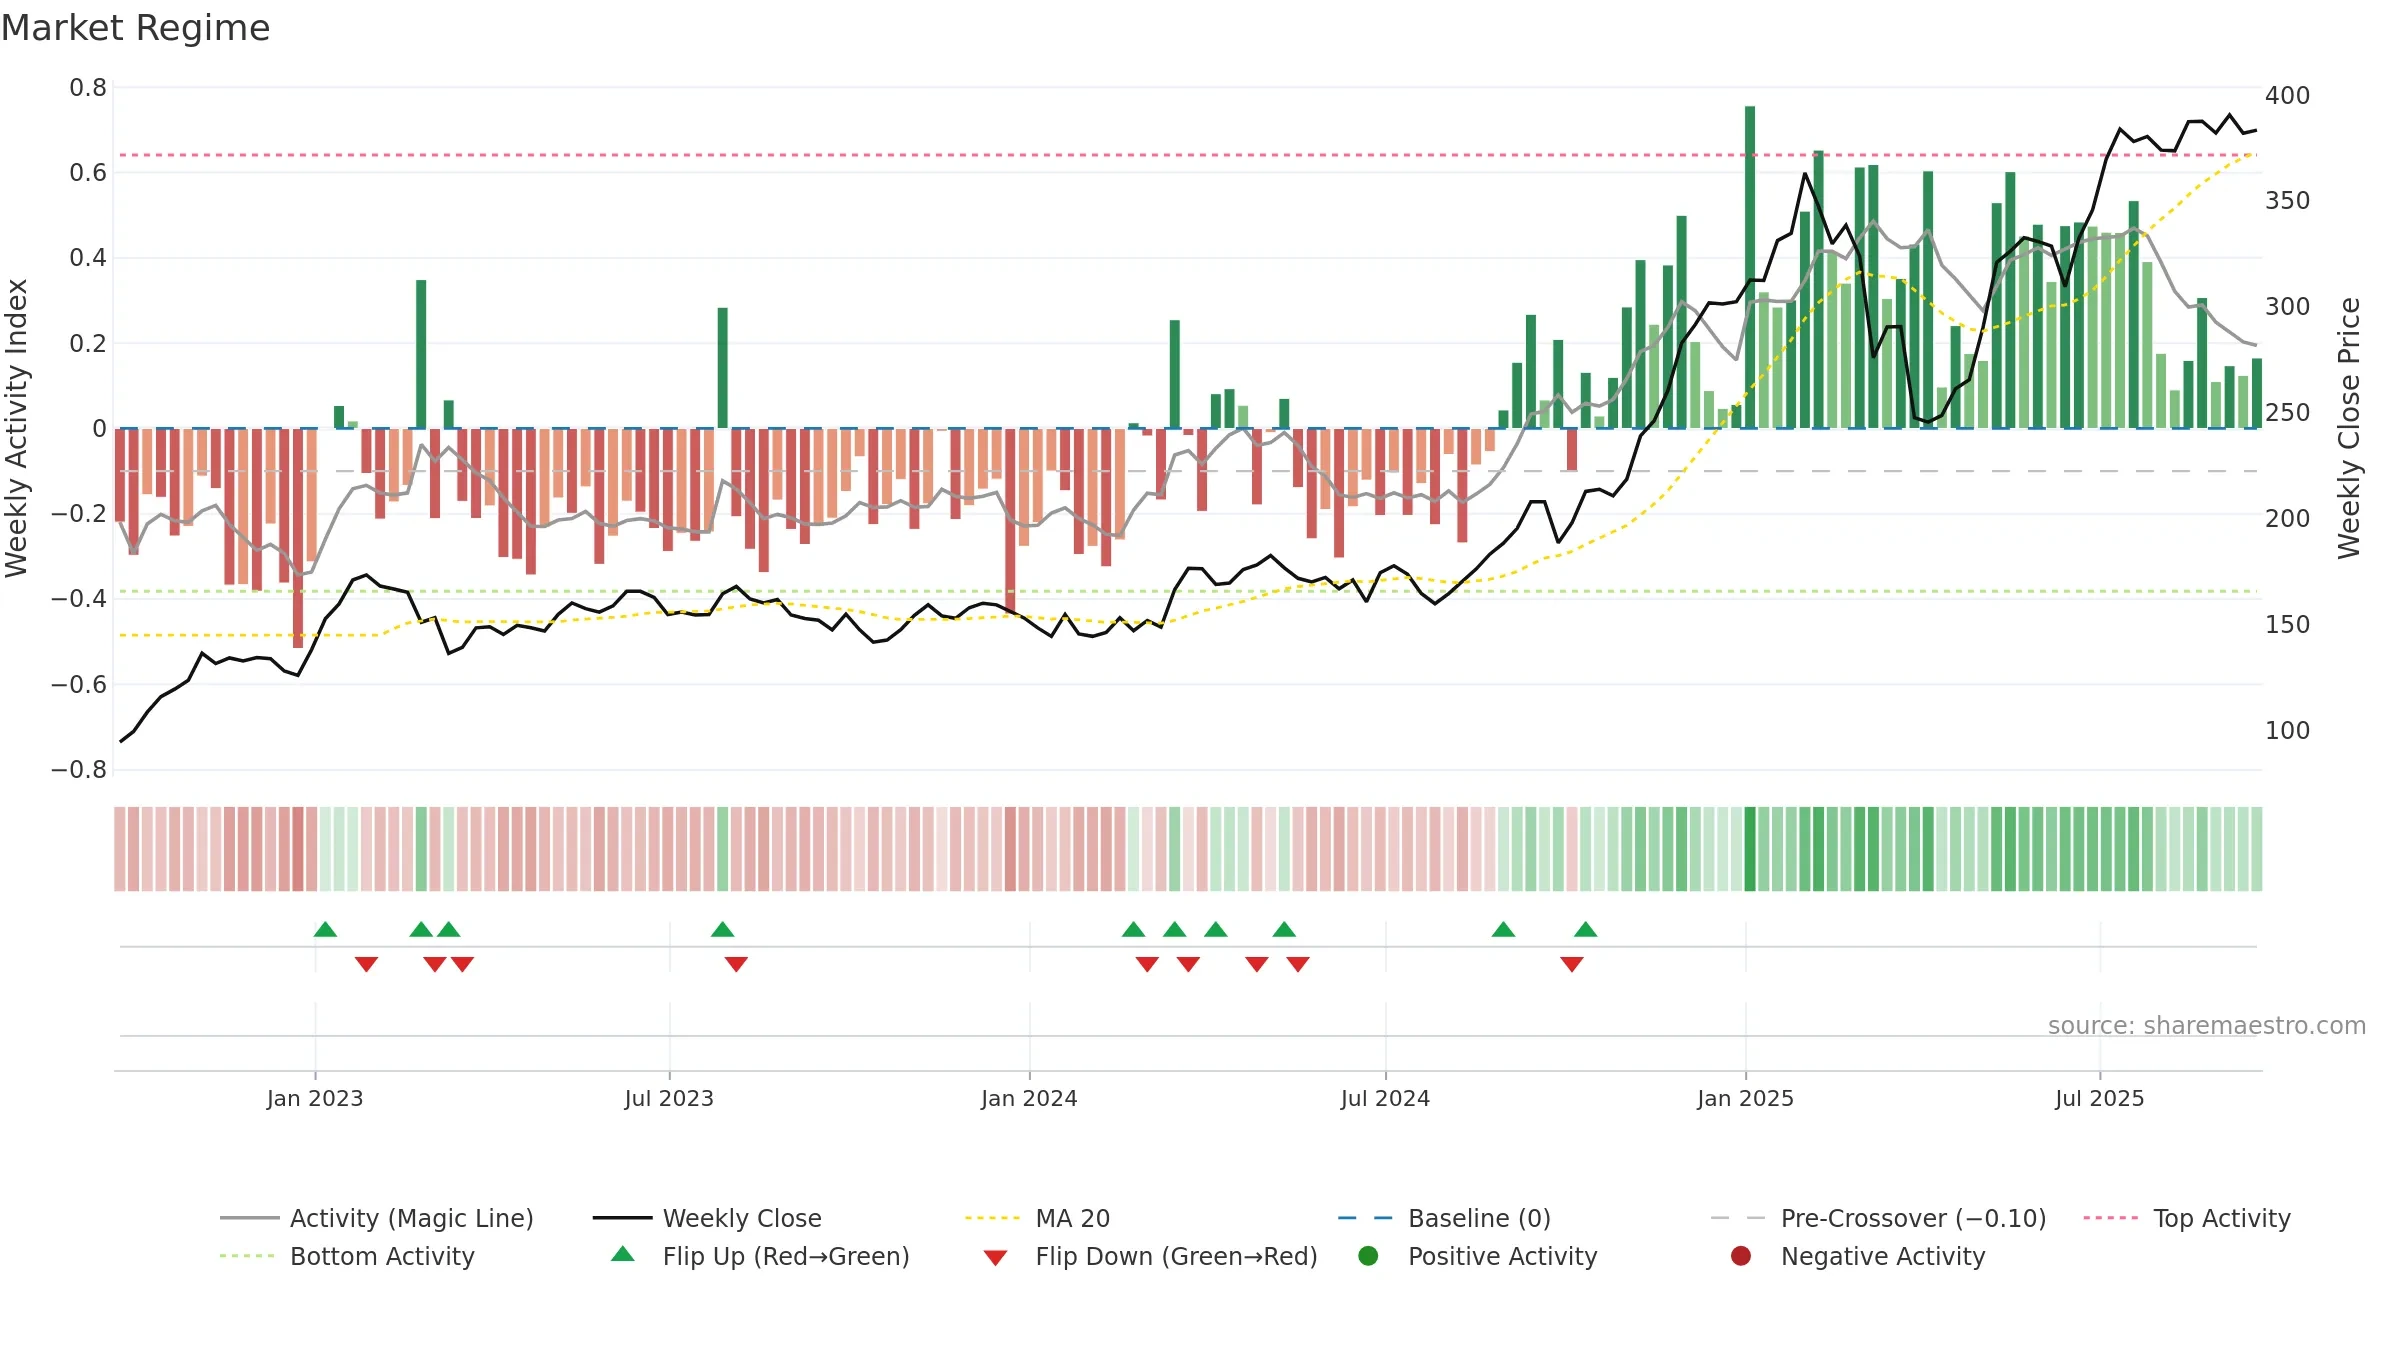2400x1350 pixels.
Task: Click the red Flip Down legend triangle icon
Action: (x=995, y=1258)
